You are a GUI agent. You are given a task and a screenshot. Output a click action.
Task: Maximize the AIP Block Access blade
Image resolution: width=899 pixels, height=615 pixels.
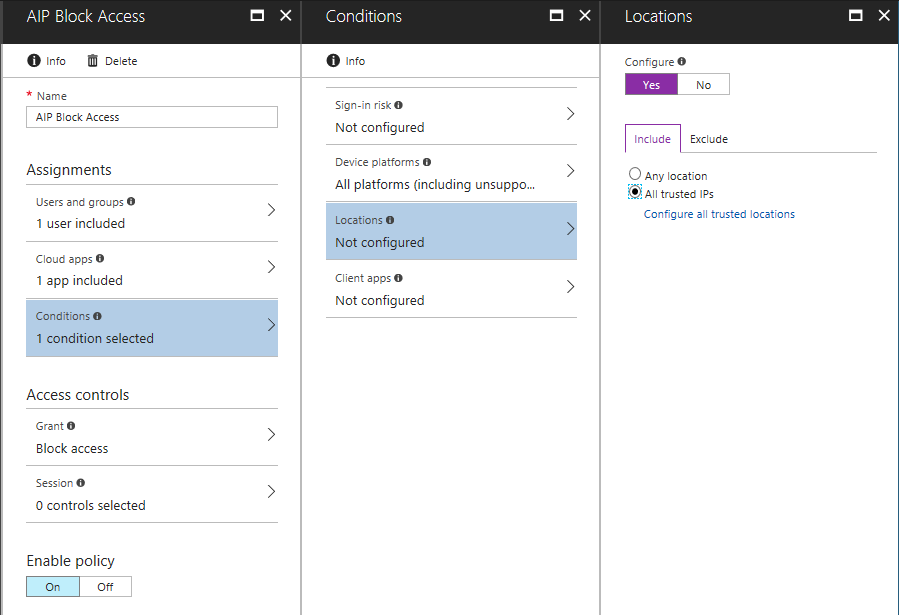tap(257, 15)
